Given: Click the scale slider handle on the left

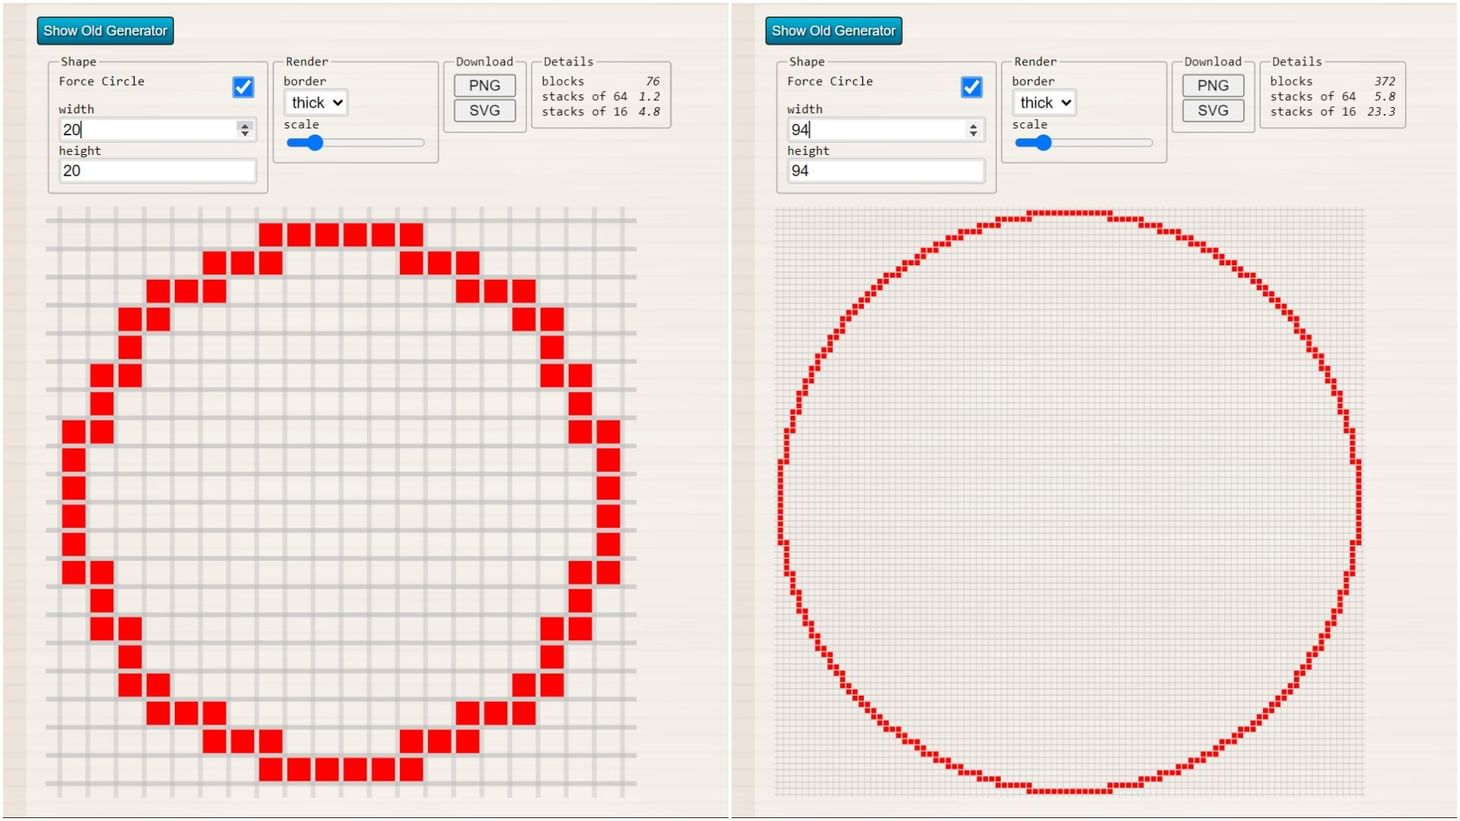Looking at the screenshot, I should click(x=316, y=143).
